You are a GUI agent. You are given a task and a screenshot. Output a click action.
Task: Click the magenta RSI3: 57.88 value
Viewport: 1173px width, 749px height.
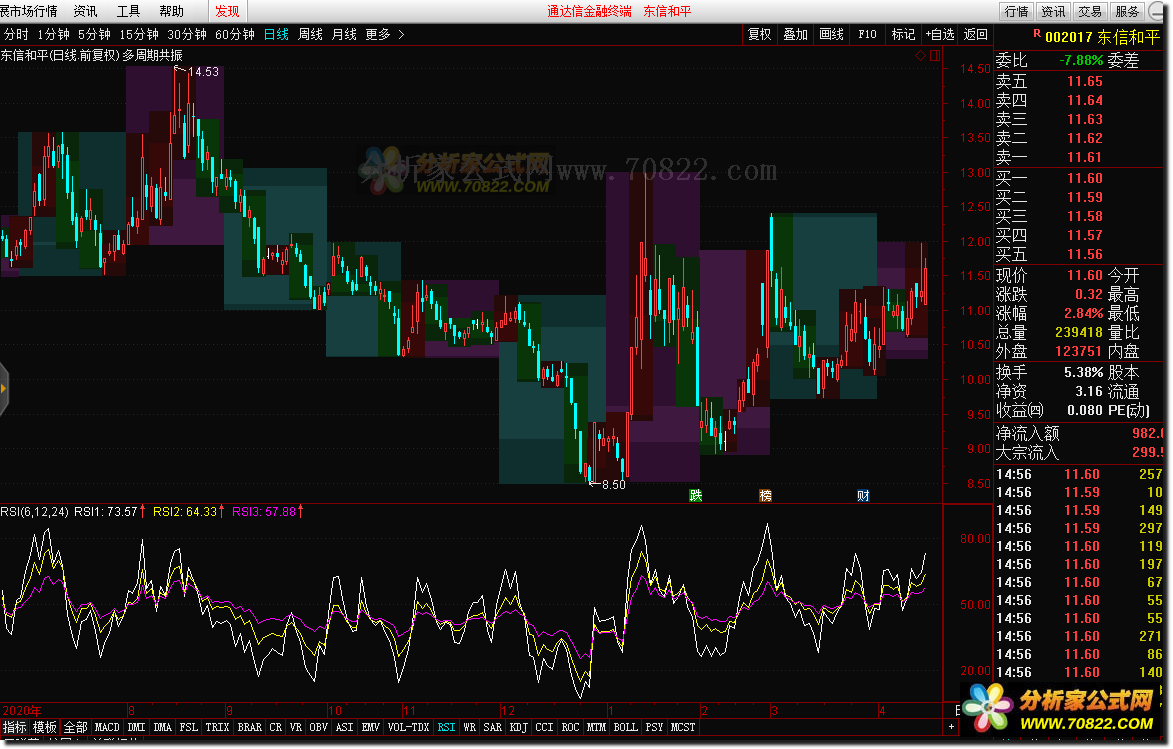click(x=264, y=512)
